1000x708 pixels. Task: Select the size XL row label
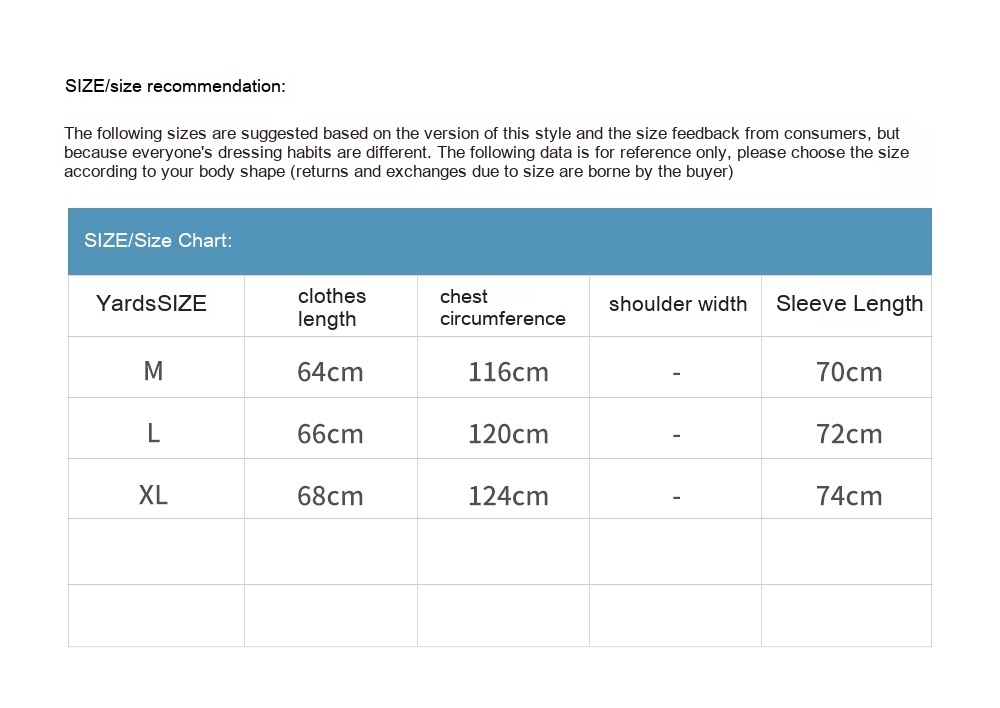coord(153,495)
